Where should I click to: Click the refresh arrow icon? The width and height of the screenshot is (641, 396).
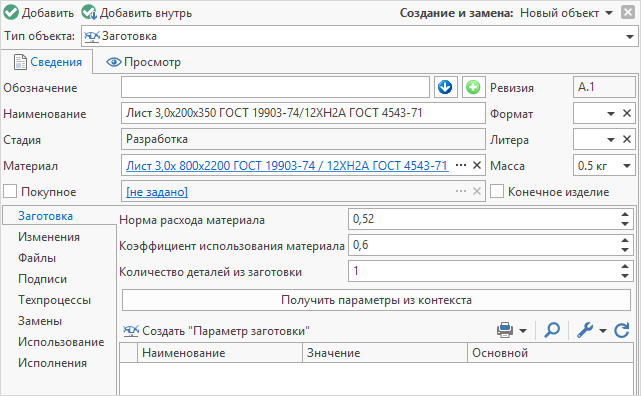click(622, 330)
